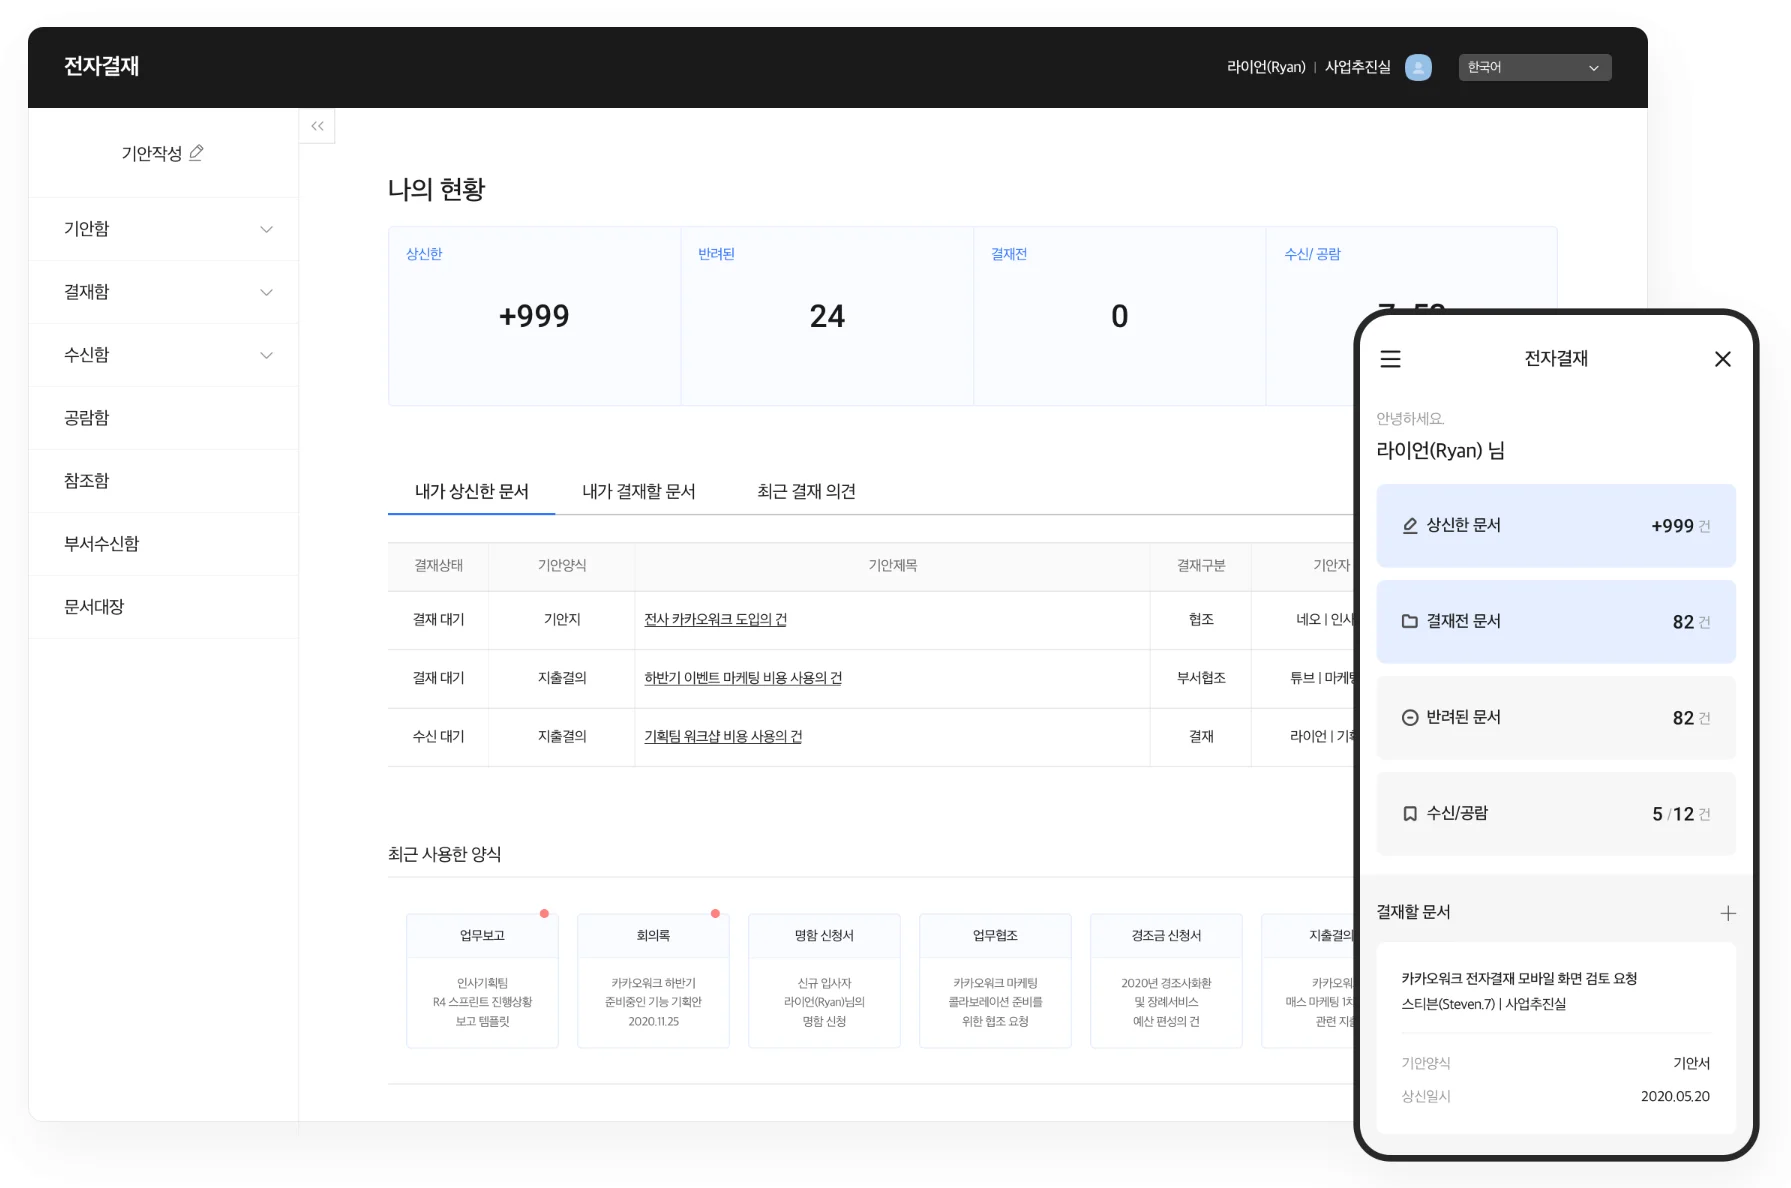Open 결재전 문서 card in mobile view
The height and width of the screenshot is (1188, 1791).
pyautogui.click(x=1555, y=622)
